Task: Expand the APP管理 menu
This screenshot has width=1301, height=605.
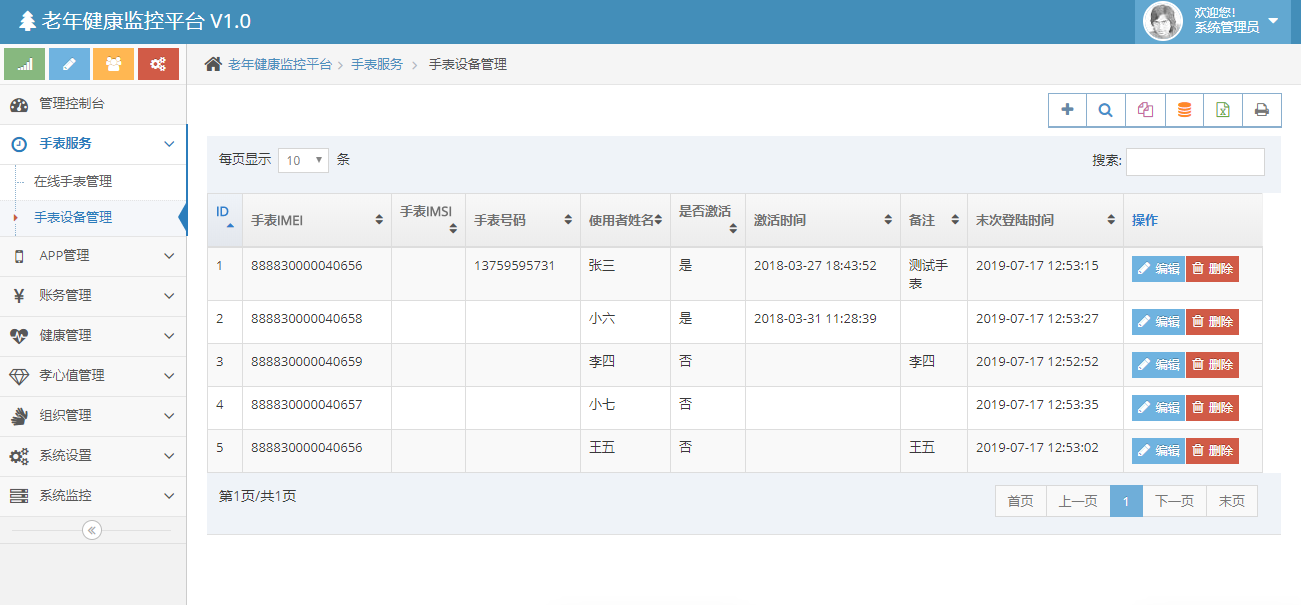Action: point(93,256)
